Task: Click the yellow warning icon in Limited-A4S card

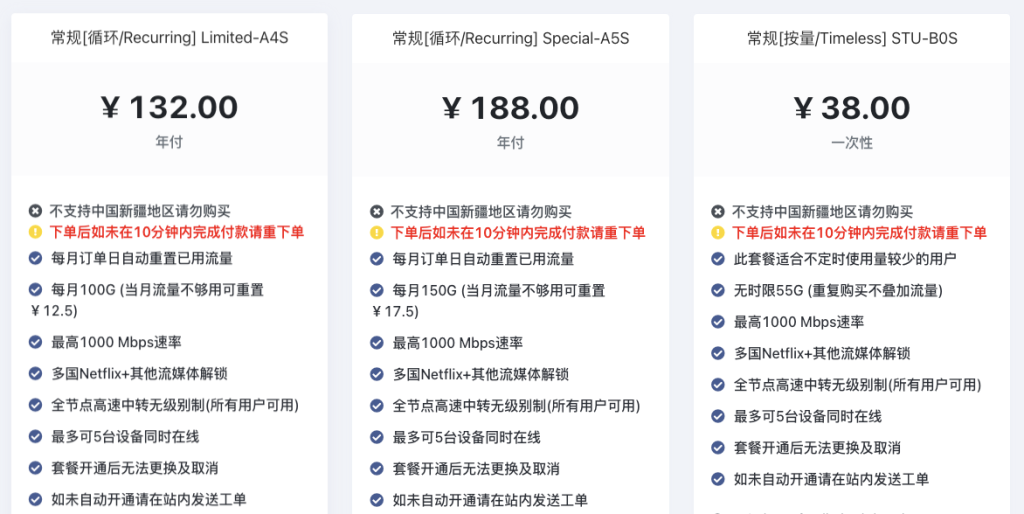Action: (35, 233)
